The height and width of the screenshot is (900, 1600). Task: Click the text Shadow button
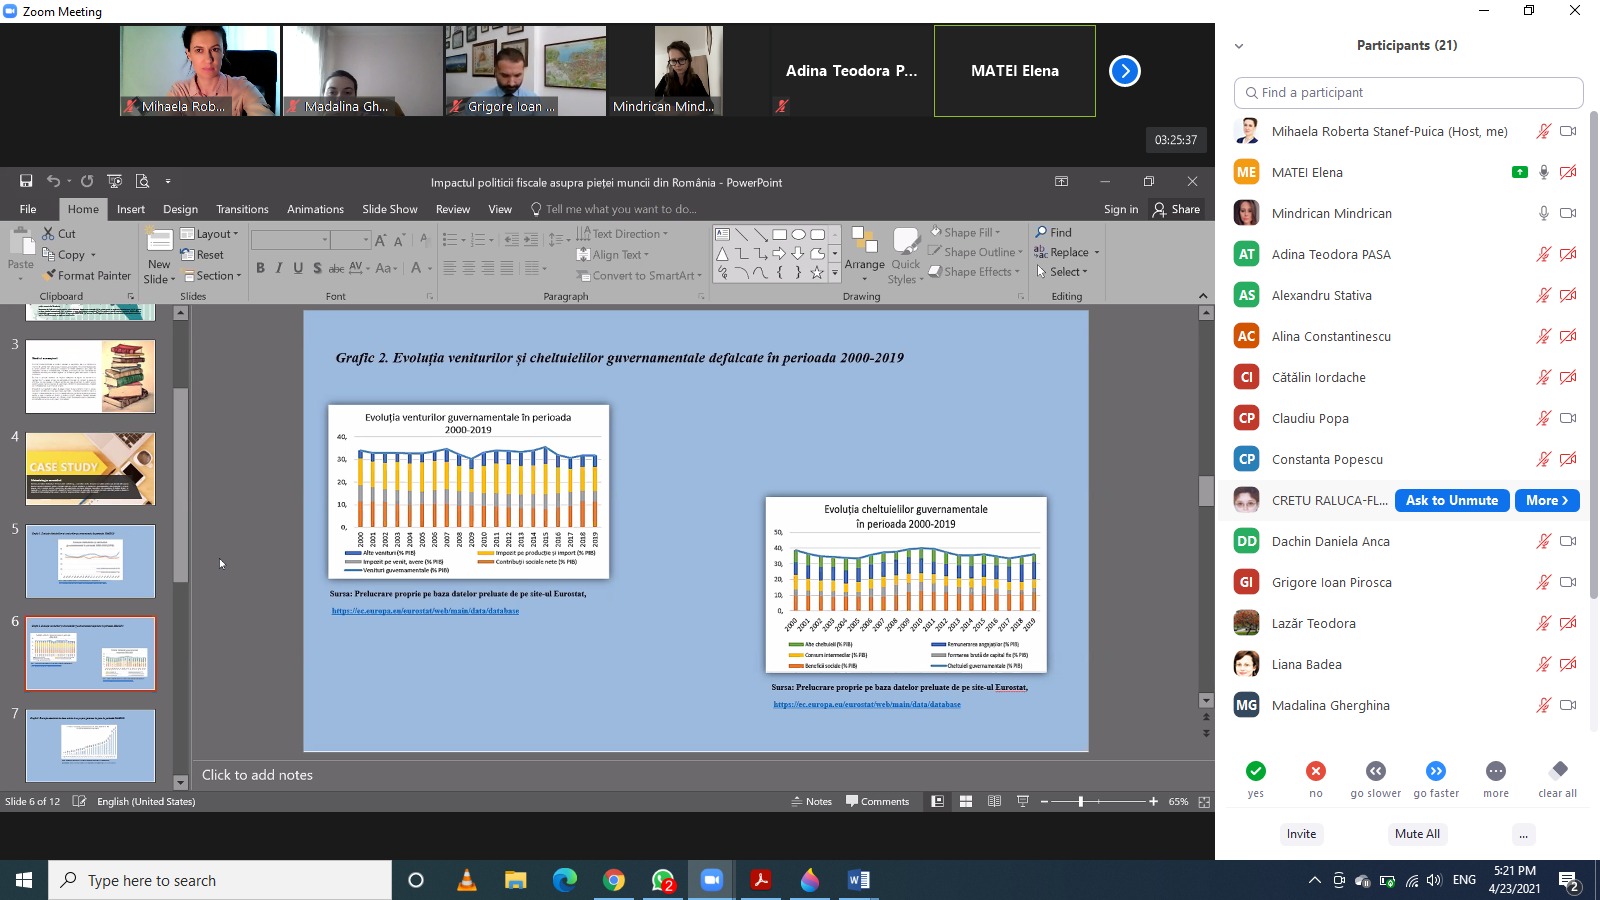click(317, 268)
